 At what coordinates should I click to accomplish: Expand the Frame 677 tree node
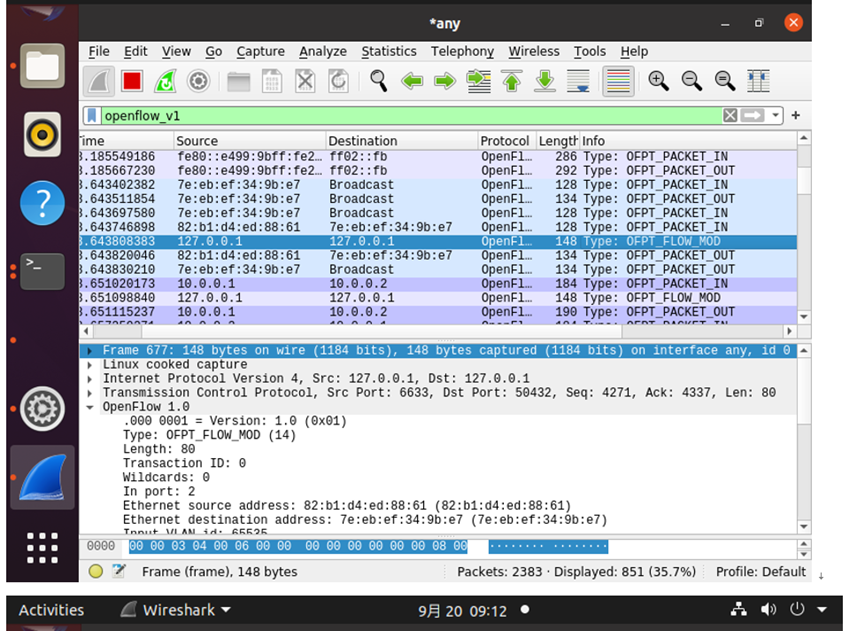[89, 350]
